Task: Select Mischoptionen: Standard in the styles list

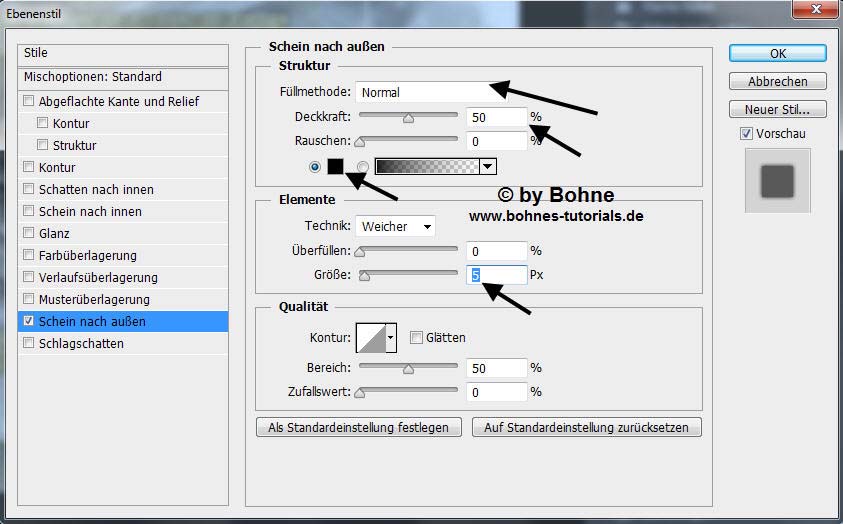Action: (x=93, y=77)
